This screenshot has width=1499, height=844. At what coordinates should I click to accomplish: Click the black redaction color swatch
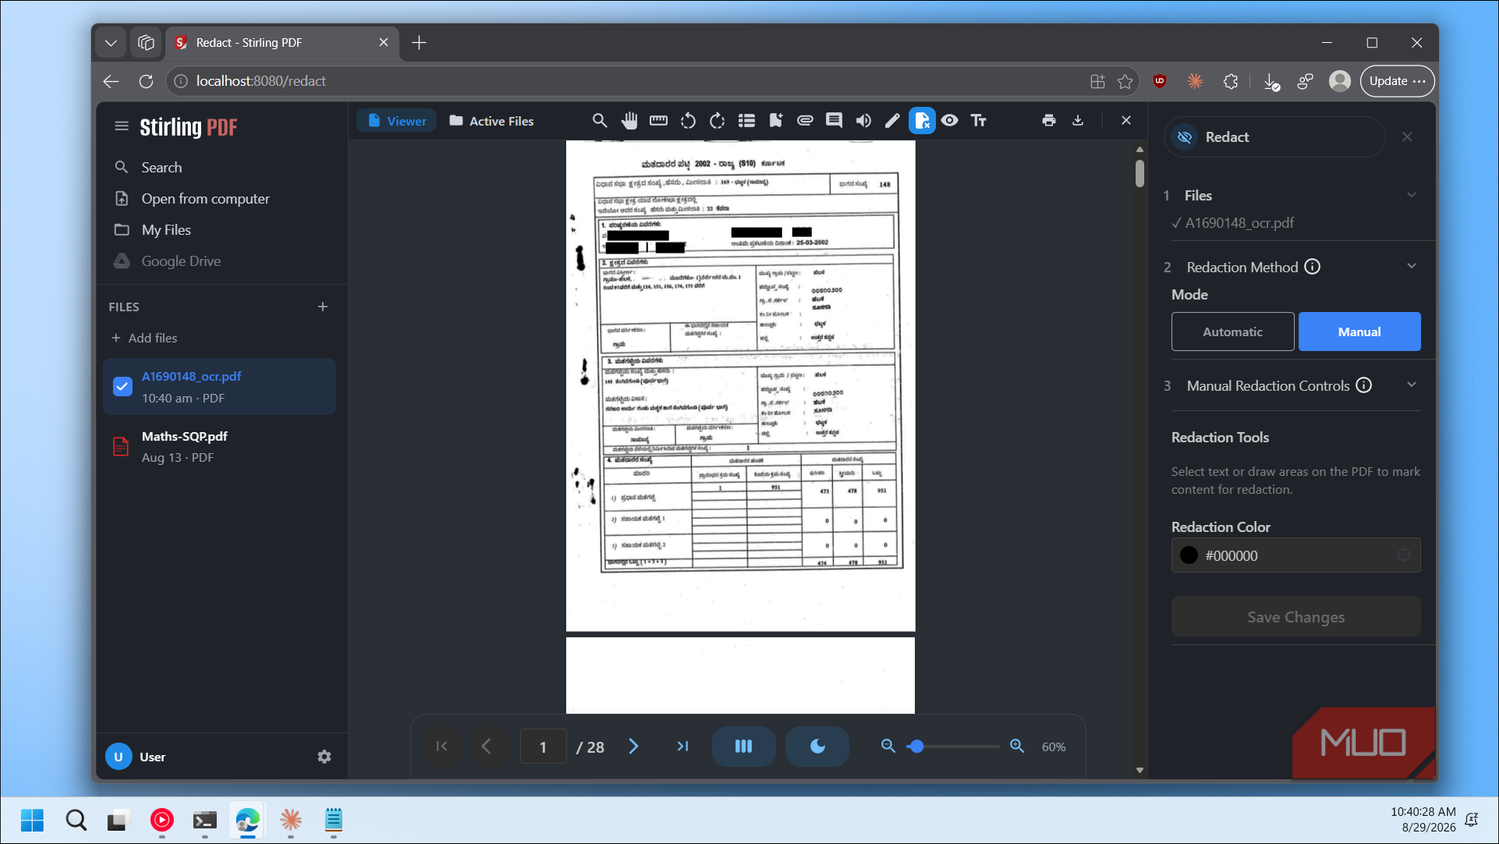[1189, 555]
